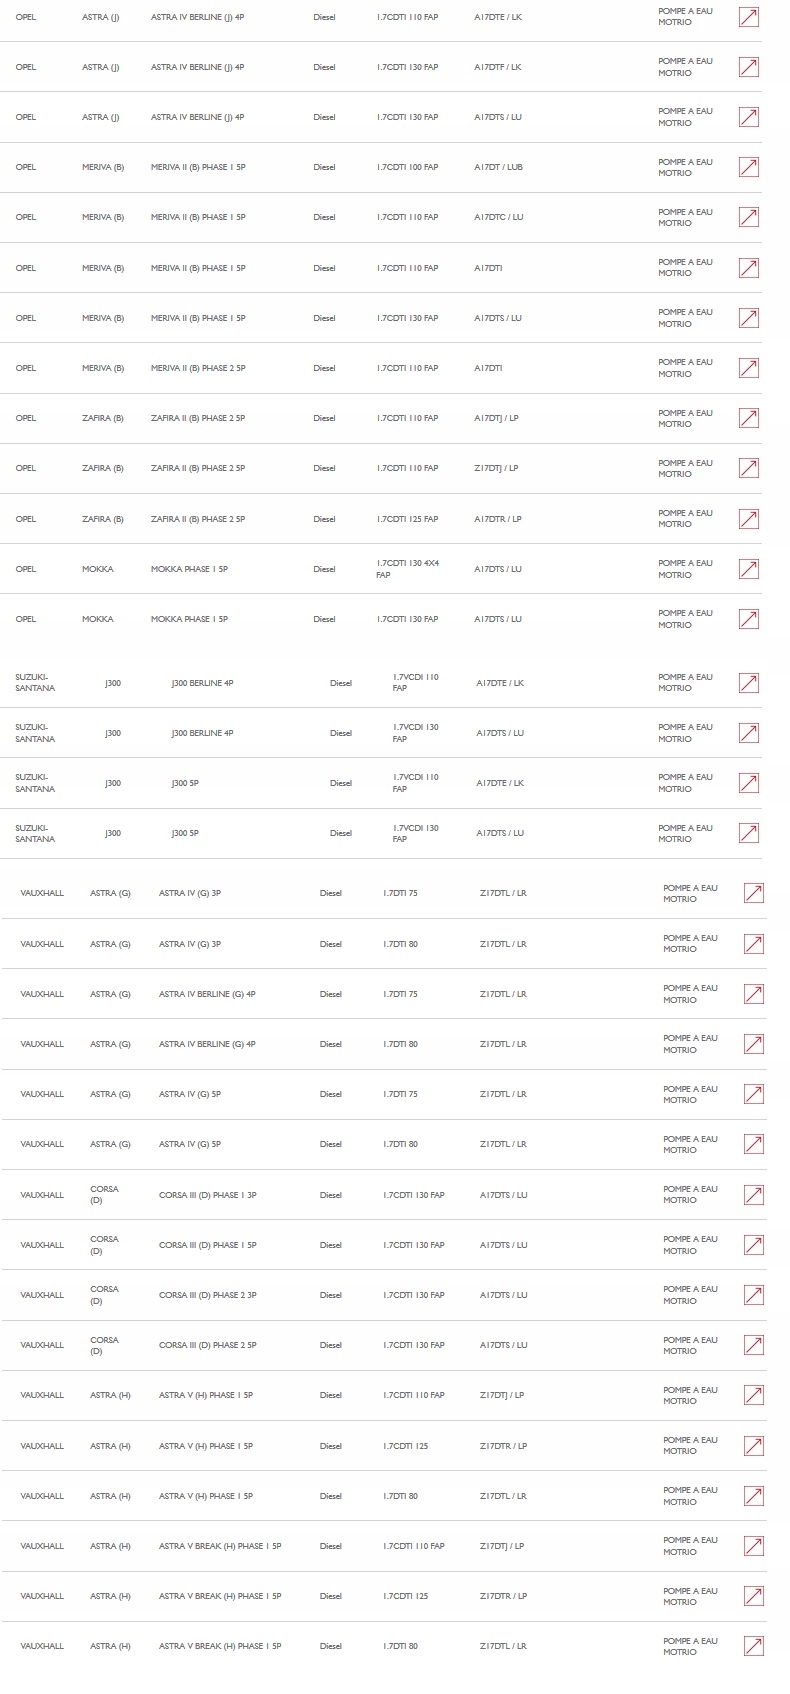Open arrow icon for Astra V Break 110 FAP
The width and height of the screenshot is (790, 1694).
tap(754, 1546)
